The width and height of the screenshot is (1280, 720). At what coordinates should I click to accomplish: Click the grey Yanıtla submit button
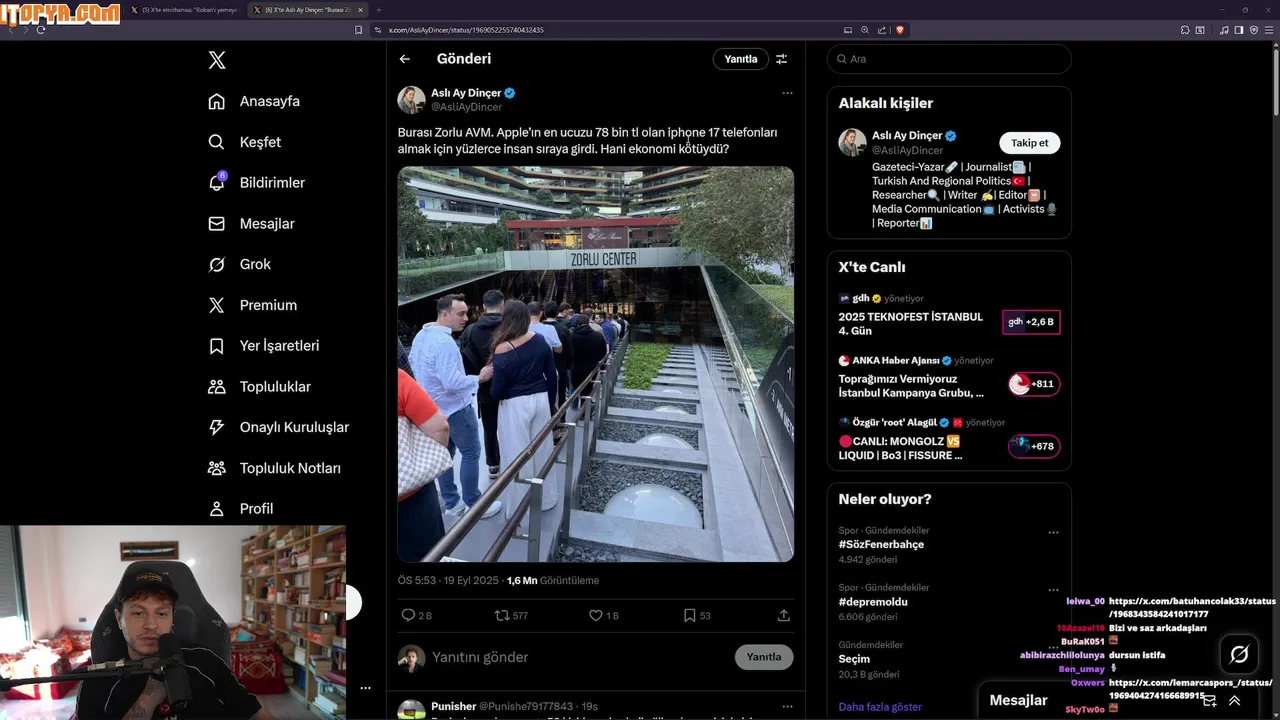[x=764, y=657]
